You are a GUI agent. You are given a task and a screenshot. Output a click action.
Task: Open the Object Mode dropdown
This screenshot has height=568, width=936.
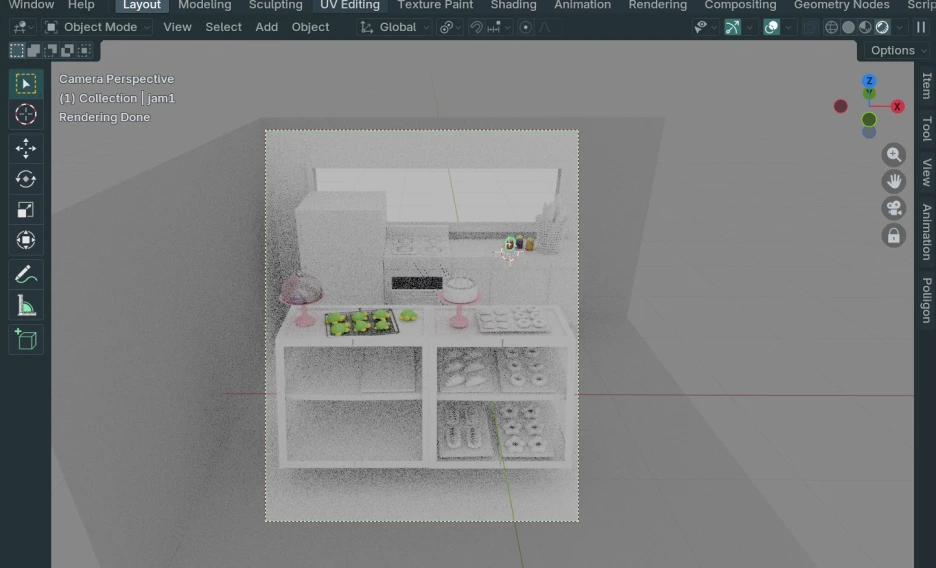[98, 27]
